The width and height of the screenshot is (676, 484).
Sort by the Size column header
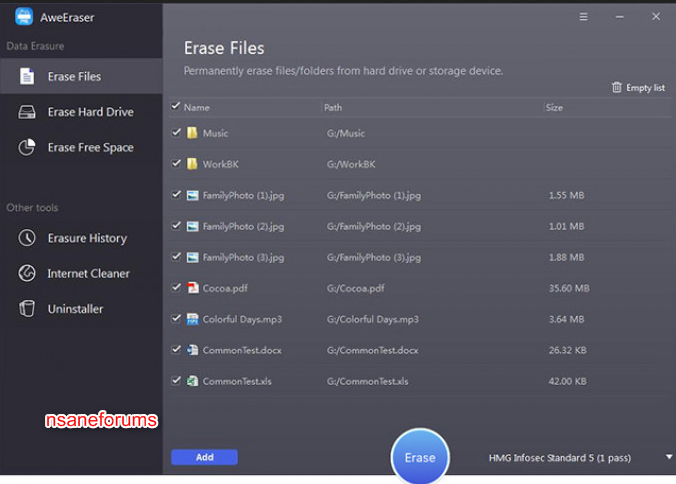[x=554, y=107]
